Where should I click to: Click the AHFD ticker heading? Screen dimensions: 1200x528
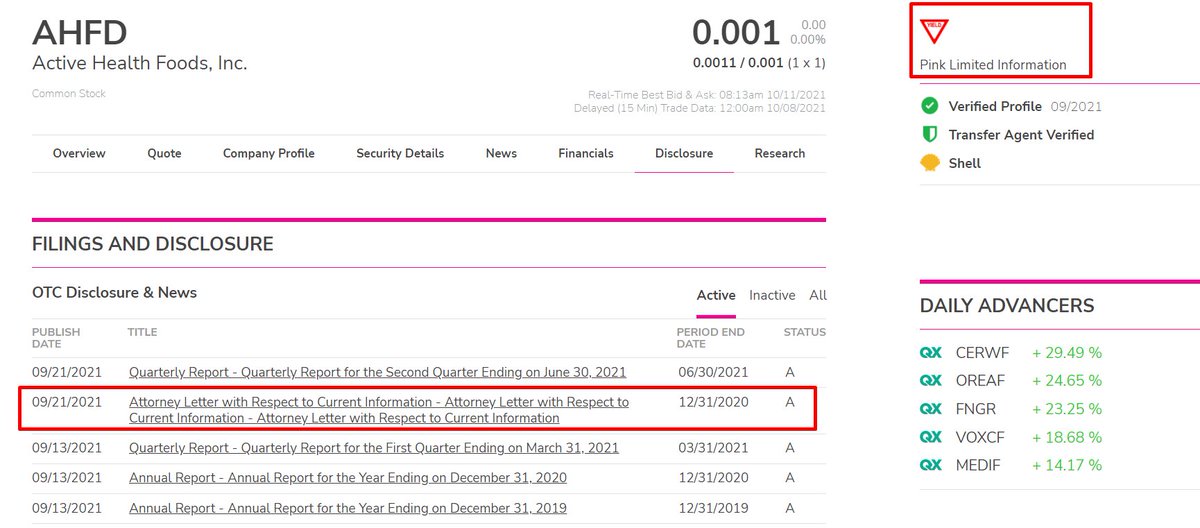(80, 32)
